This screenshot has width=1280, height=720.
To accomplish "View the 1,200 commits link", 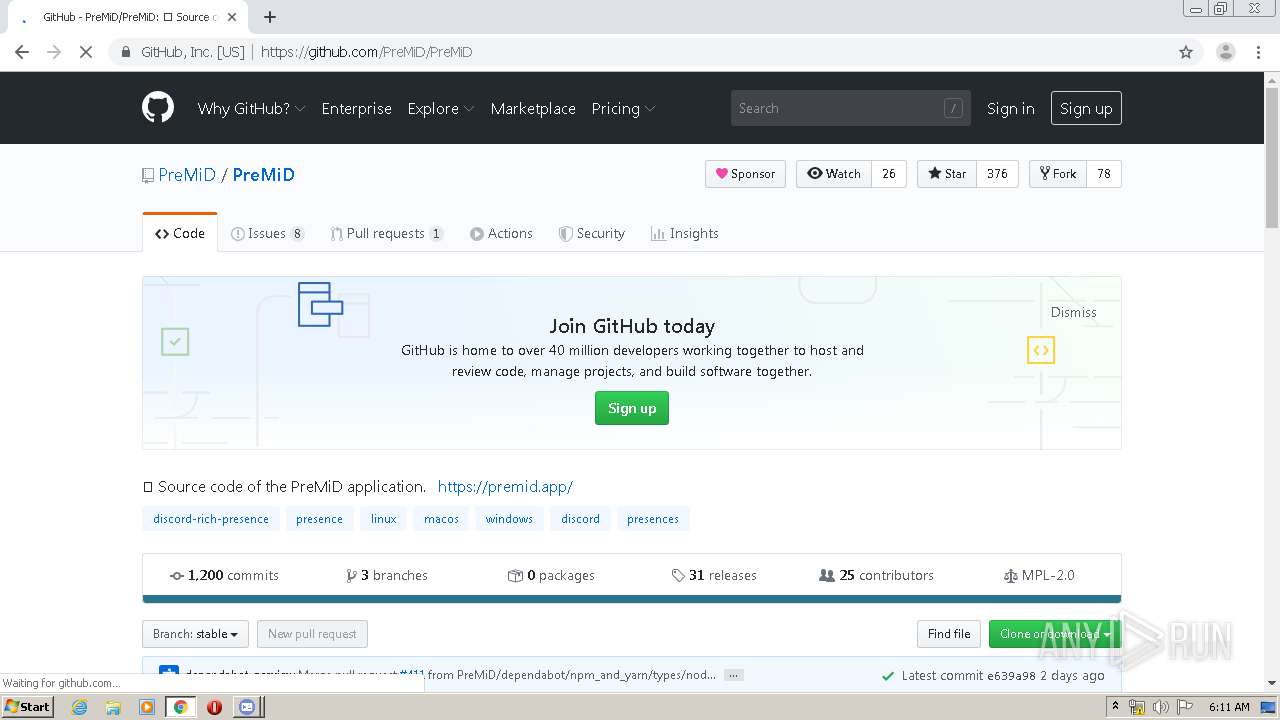I will pos(224,576).
